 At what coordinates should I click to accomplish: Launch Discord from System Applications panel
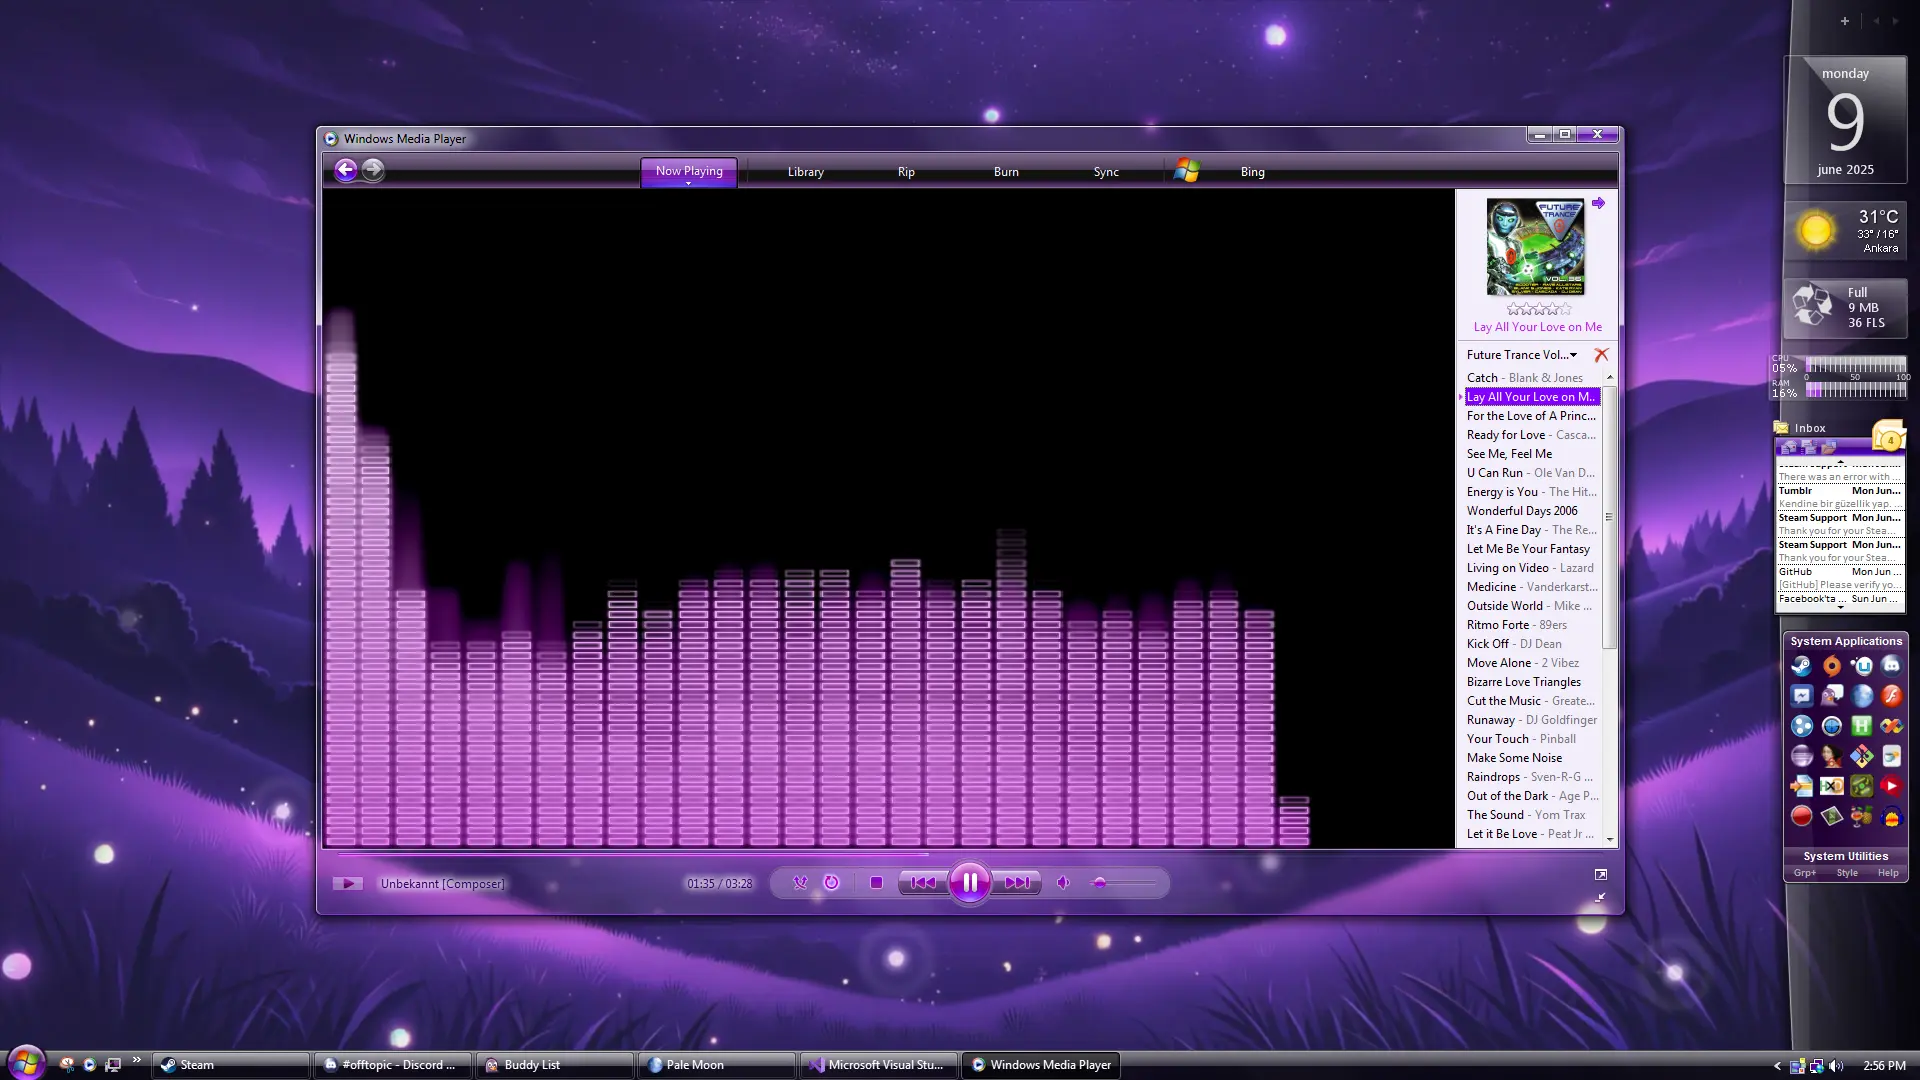[x=1891, y=666]
